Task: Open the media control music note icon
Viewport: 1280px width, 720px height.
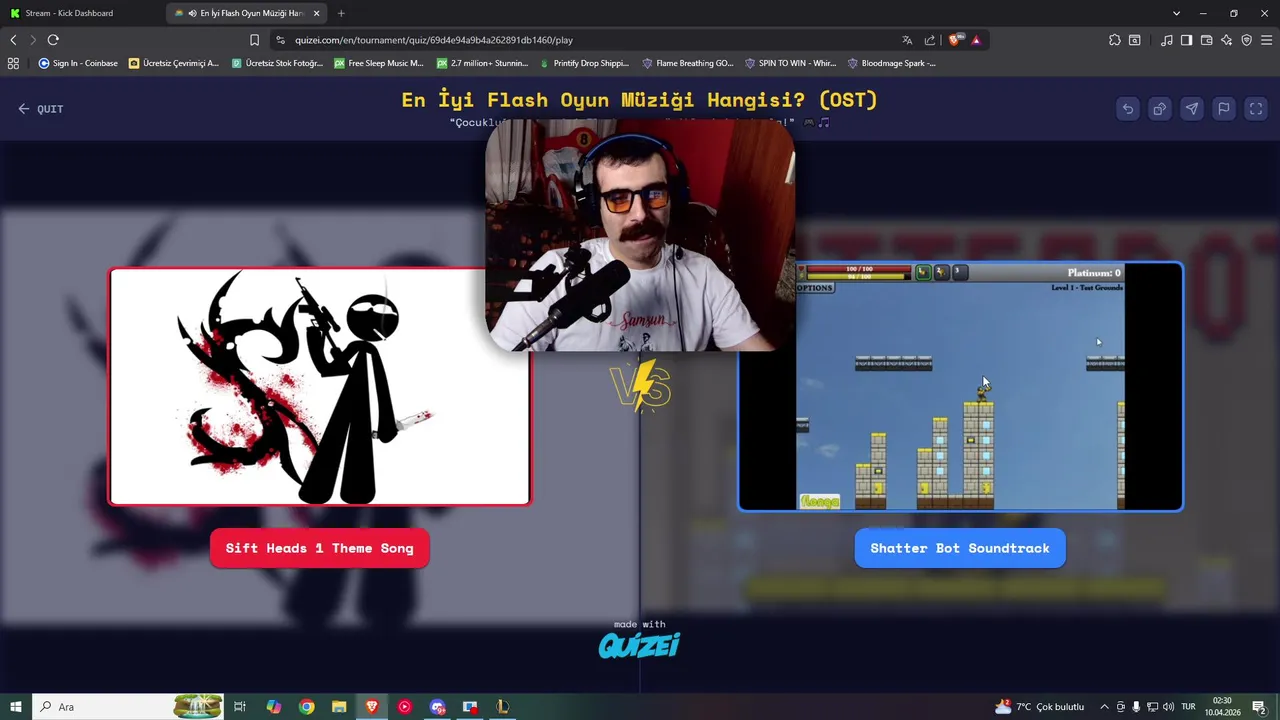Action: pyautogui.click(x=1167, y=40)
